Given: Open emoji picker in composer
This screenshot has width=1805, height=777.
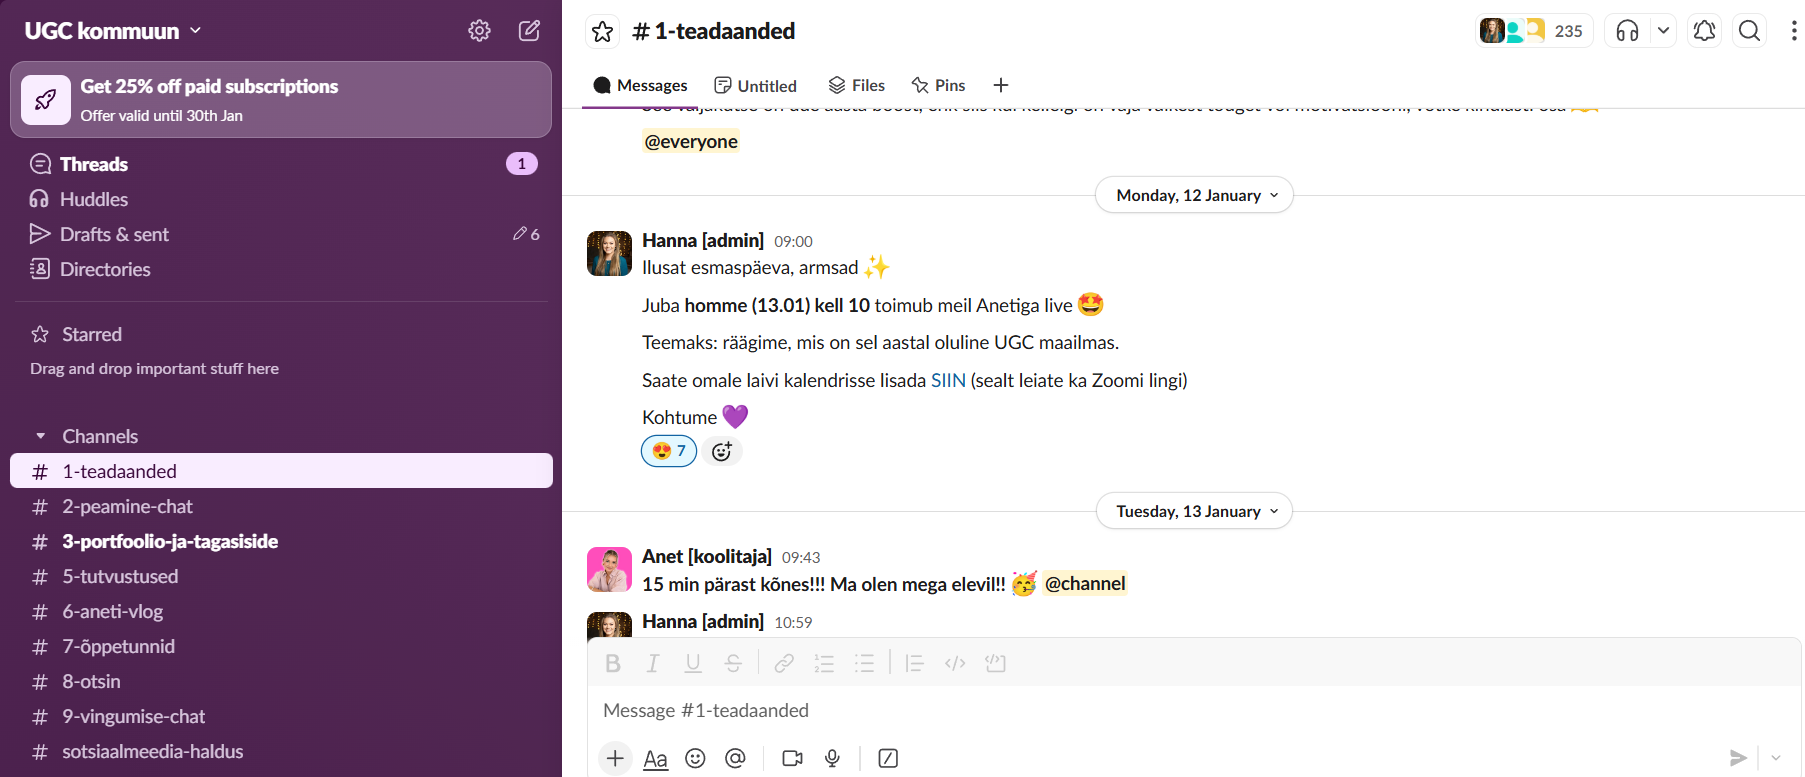Looking at the screenshot, I should click(695, 758).
